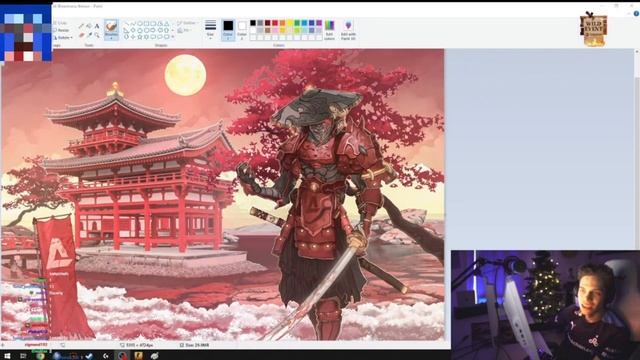Screen dimensions: 640x360
Task: Choose the Polygon shape
Action: [160, 24]
